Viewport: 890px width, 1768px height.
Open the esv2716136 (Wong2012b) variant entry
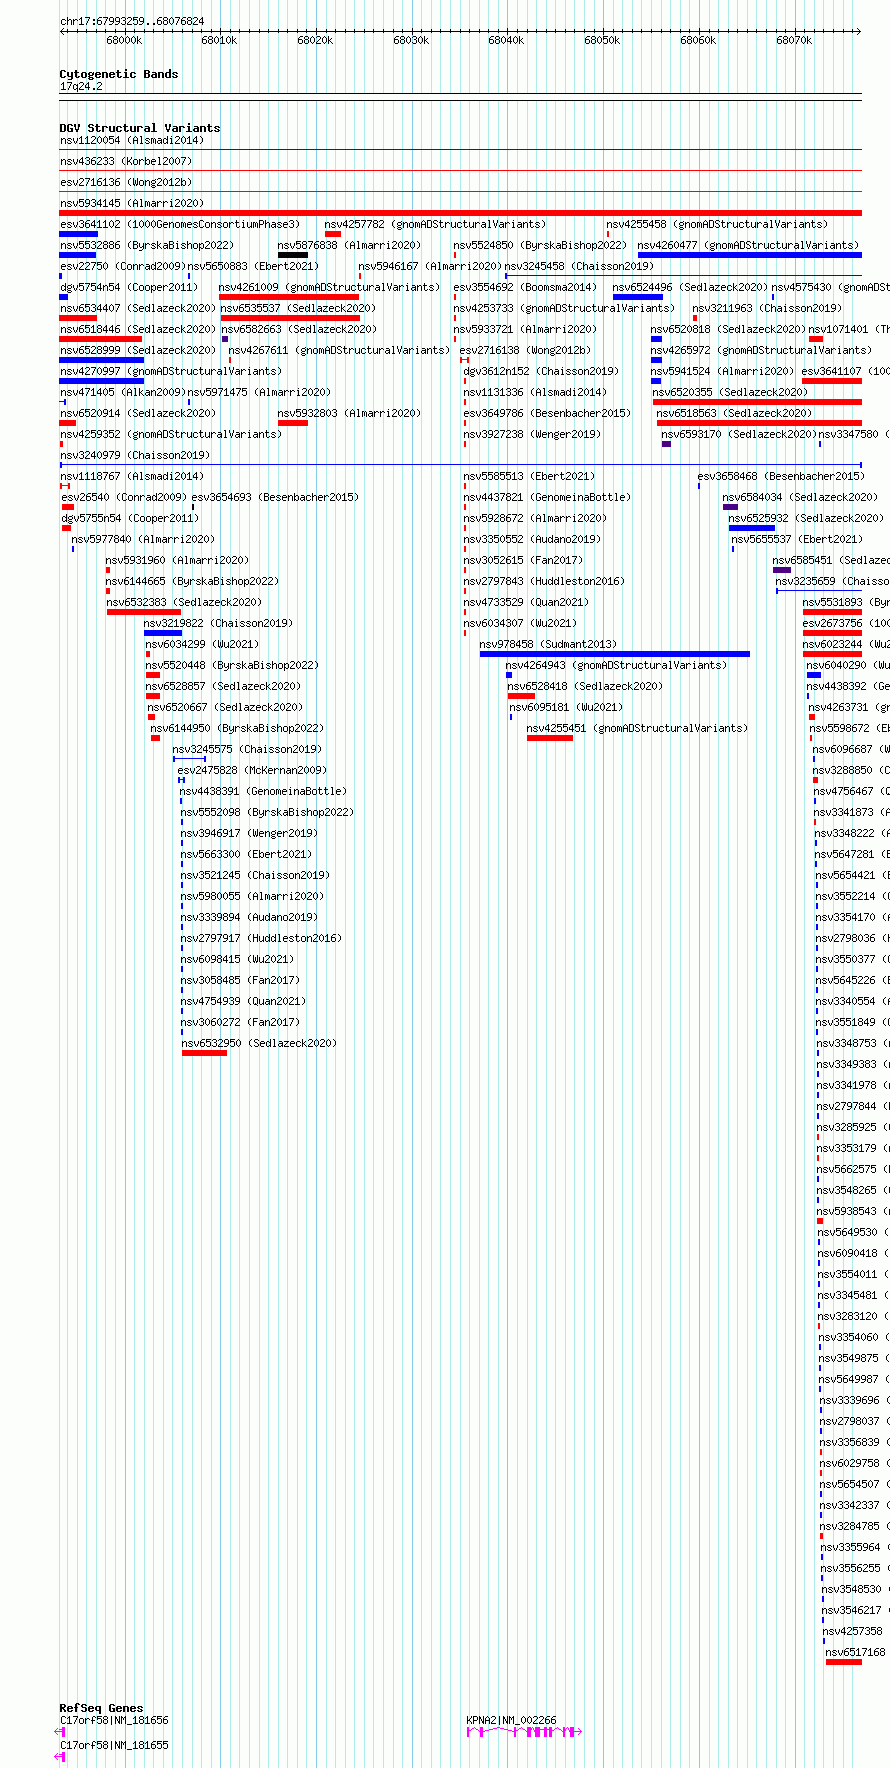pos(125,183)
